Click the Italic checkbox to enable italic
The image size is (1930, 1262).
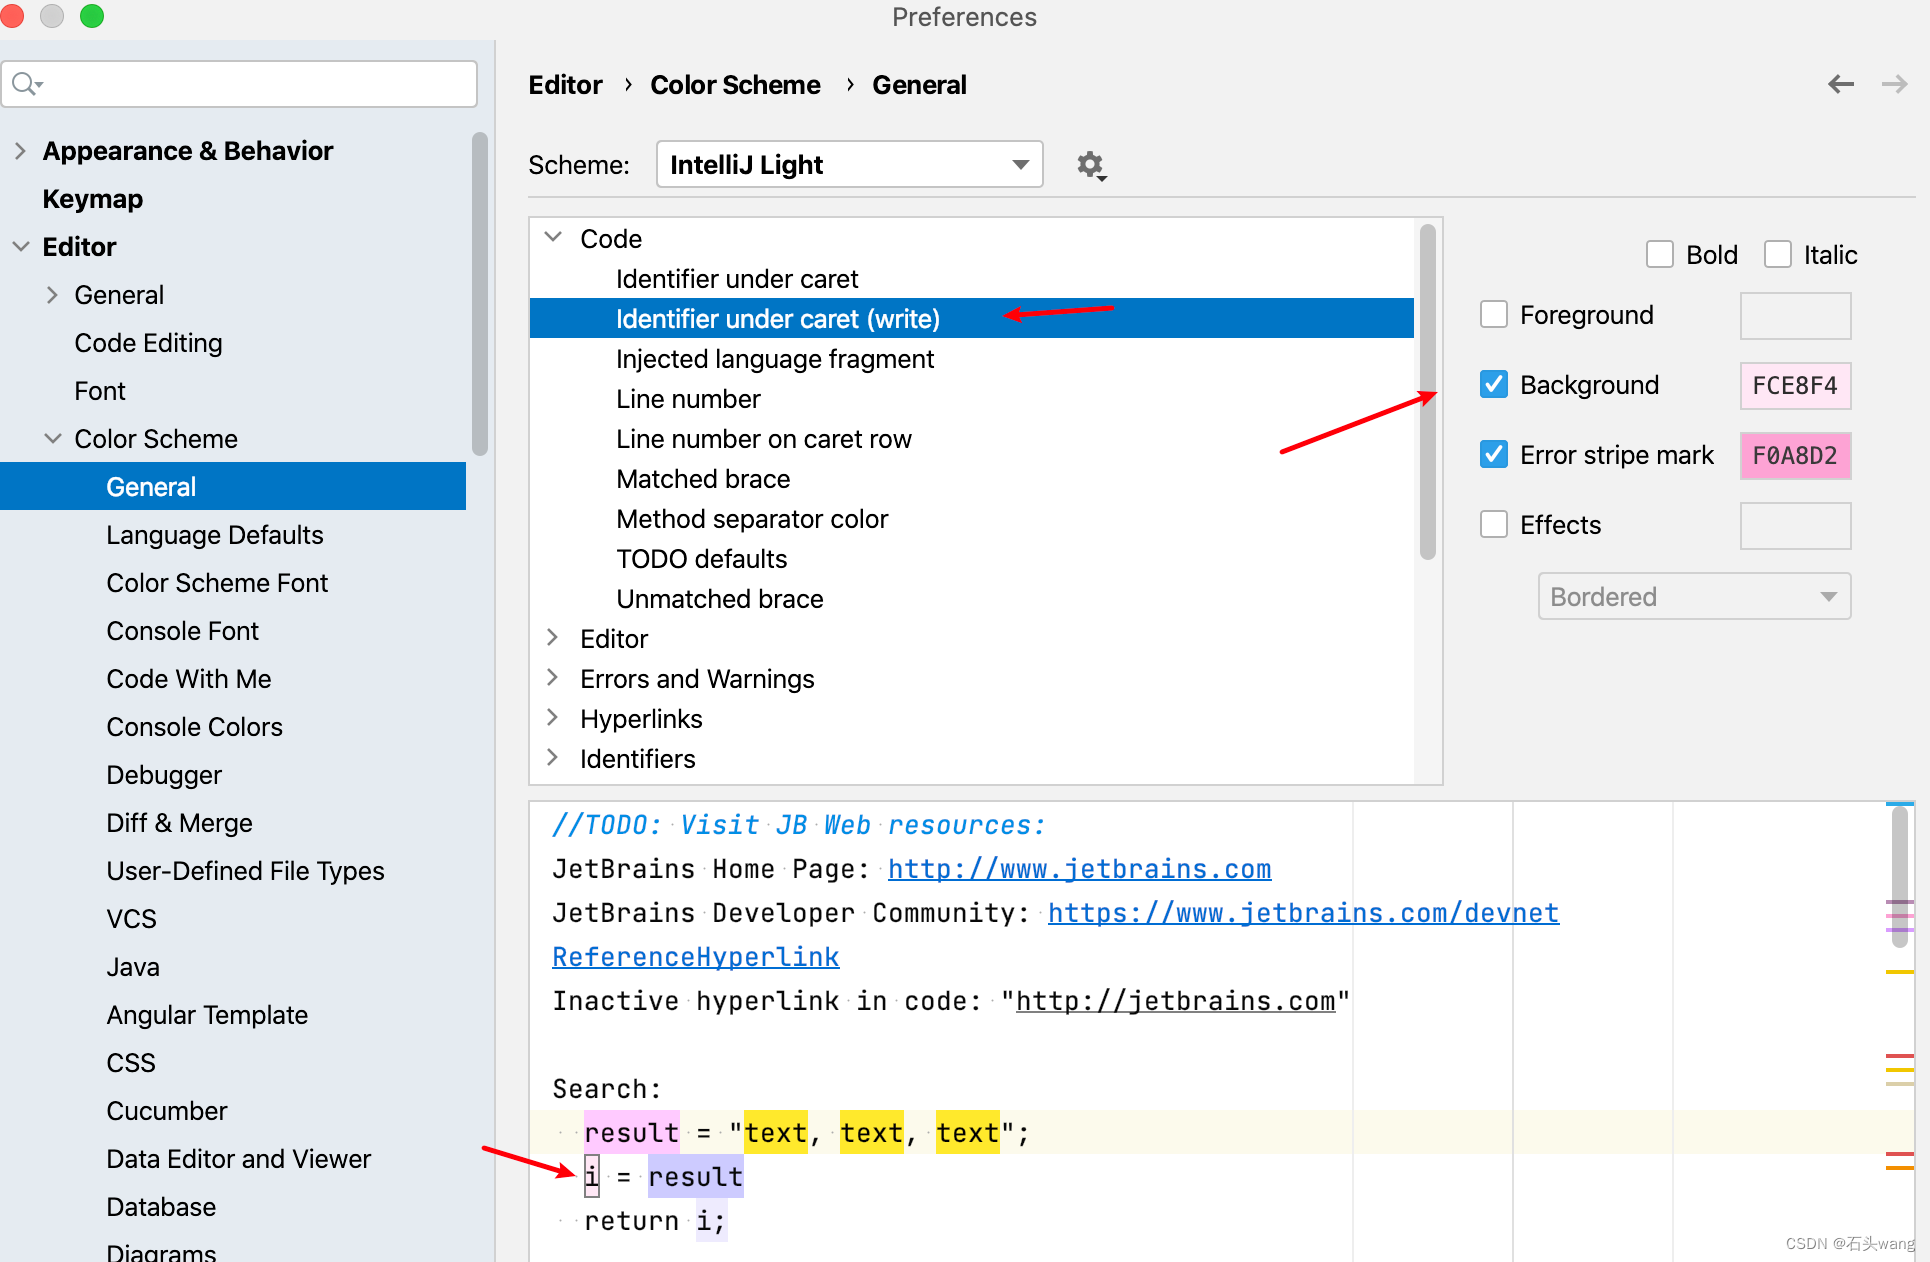click(1779, 254)
